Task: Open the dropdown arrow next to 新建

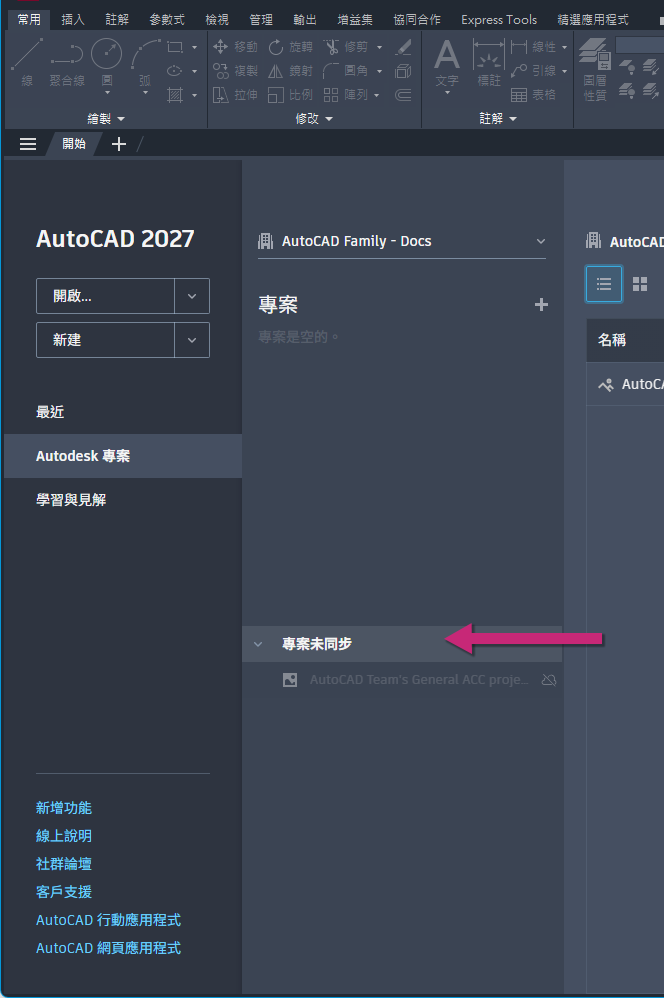Action: tap(192, 340)
